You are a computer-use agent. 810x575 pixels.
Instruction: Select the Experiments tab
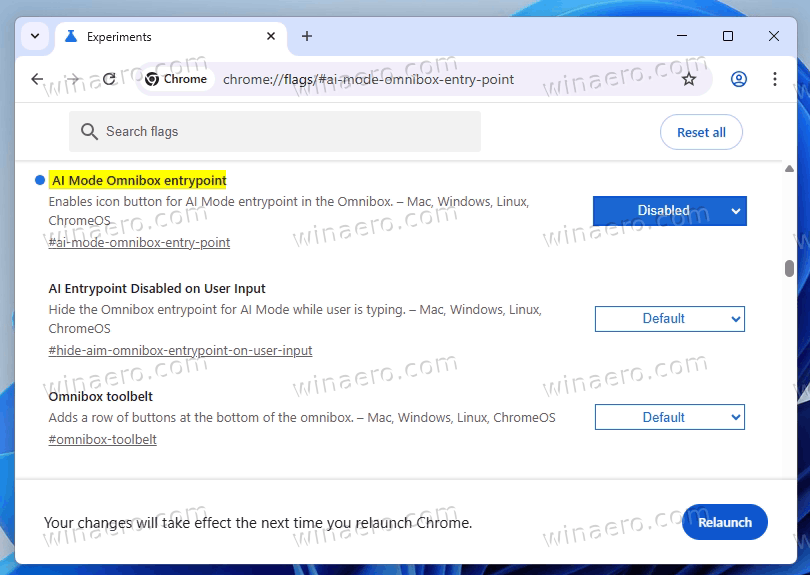coord(171,37)
